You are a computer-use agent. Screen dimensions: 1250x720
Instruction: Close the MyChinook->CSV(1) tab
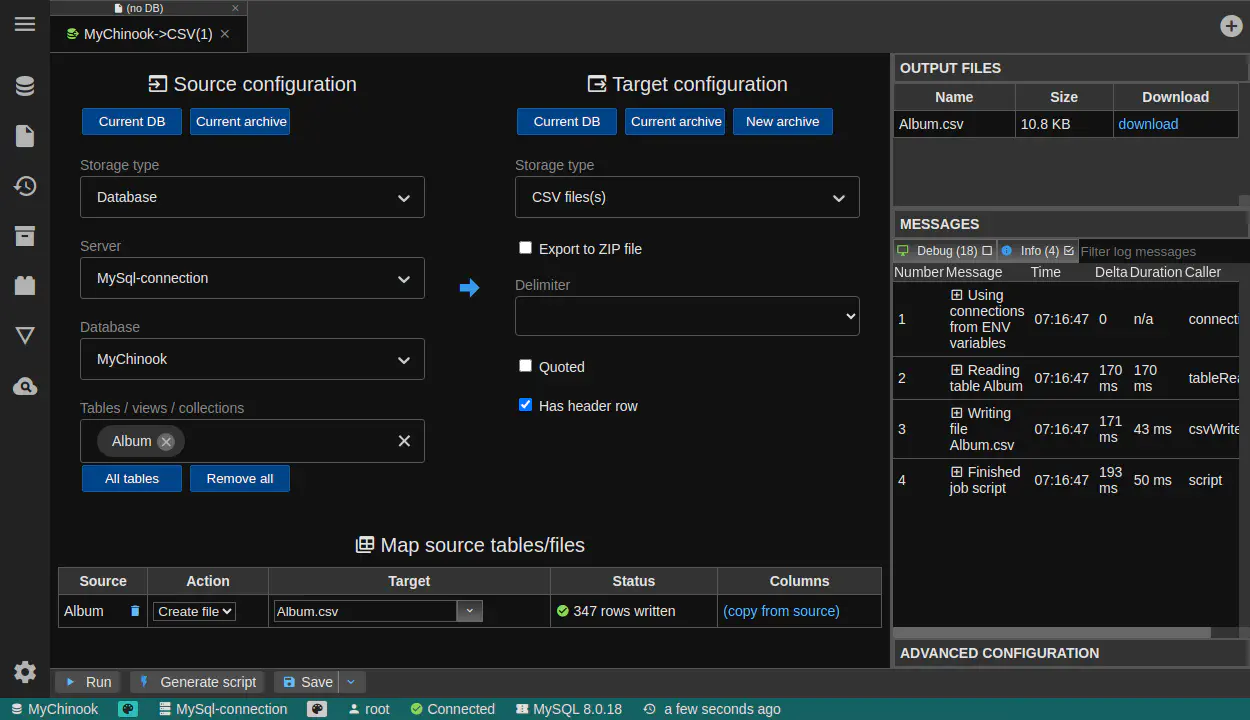[225, 34]
